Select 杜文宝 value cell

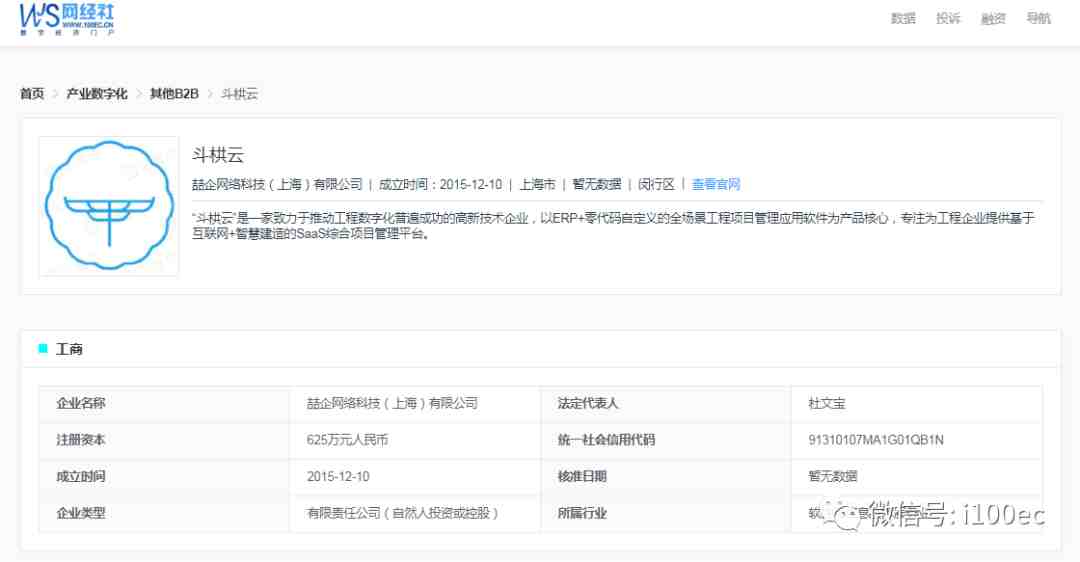click(917, 404)
